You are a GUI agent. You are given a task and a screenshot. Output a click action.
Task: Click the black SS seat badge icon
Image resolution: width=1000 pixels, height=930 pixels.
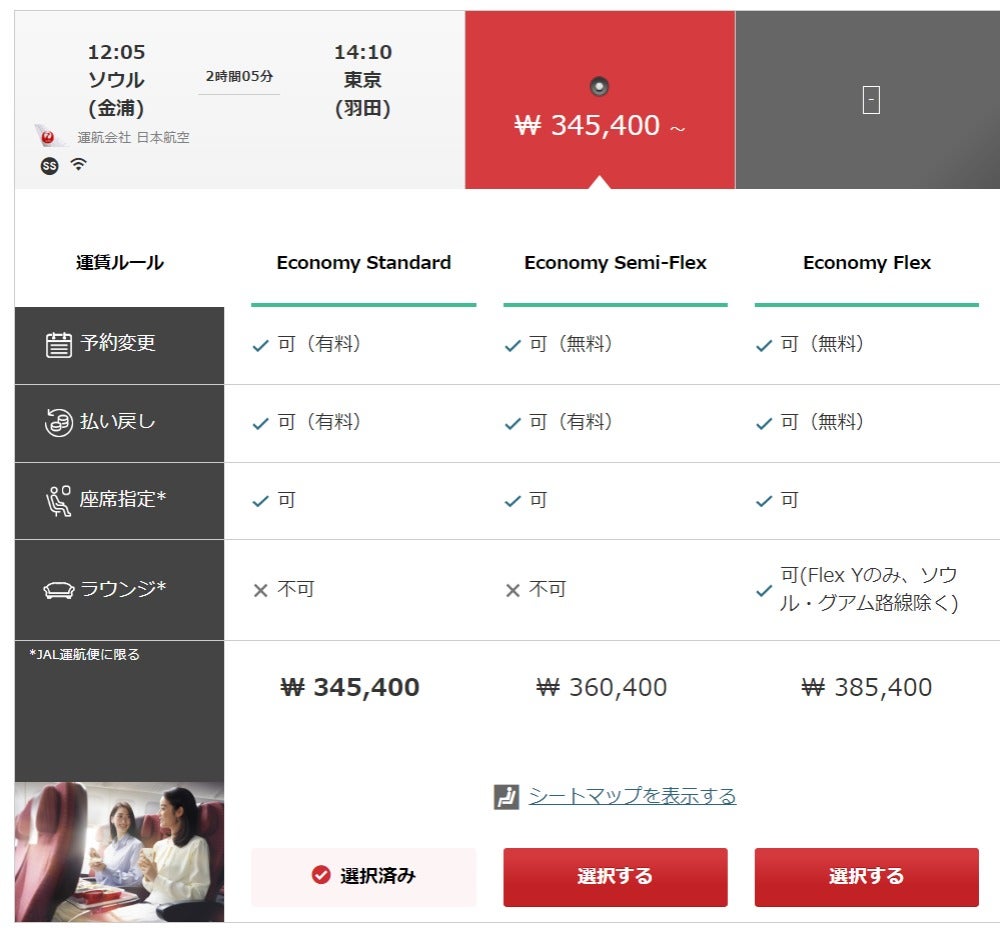(x=49, y=166)
